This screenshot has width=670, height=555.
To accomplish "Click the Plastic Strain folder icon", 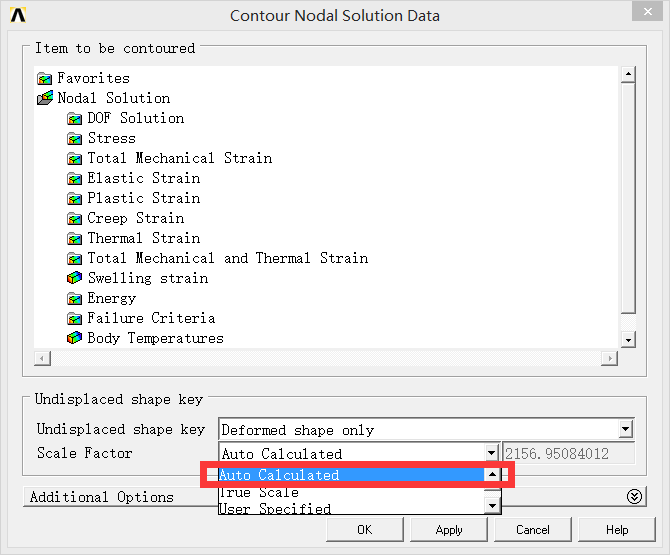I will coord(74,198).
